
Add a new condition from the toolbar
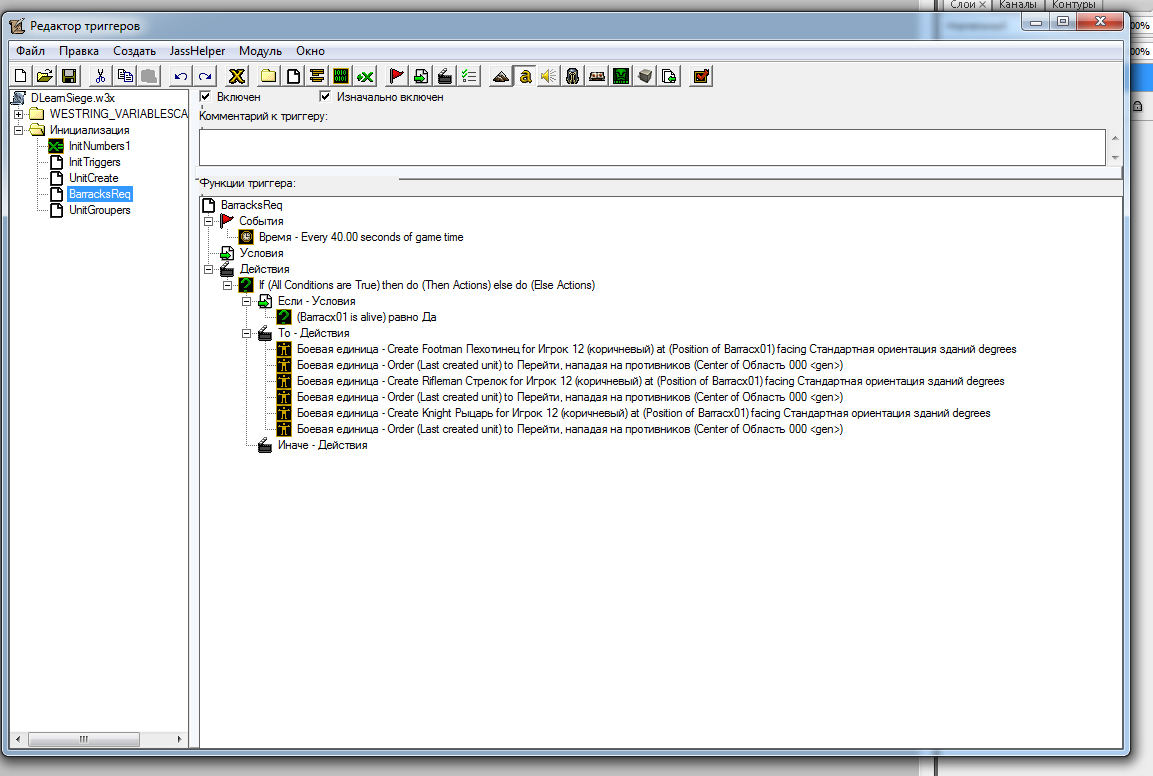coord(421,76)
